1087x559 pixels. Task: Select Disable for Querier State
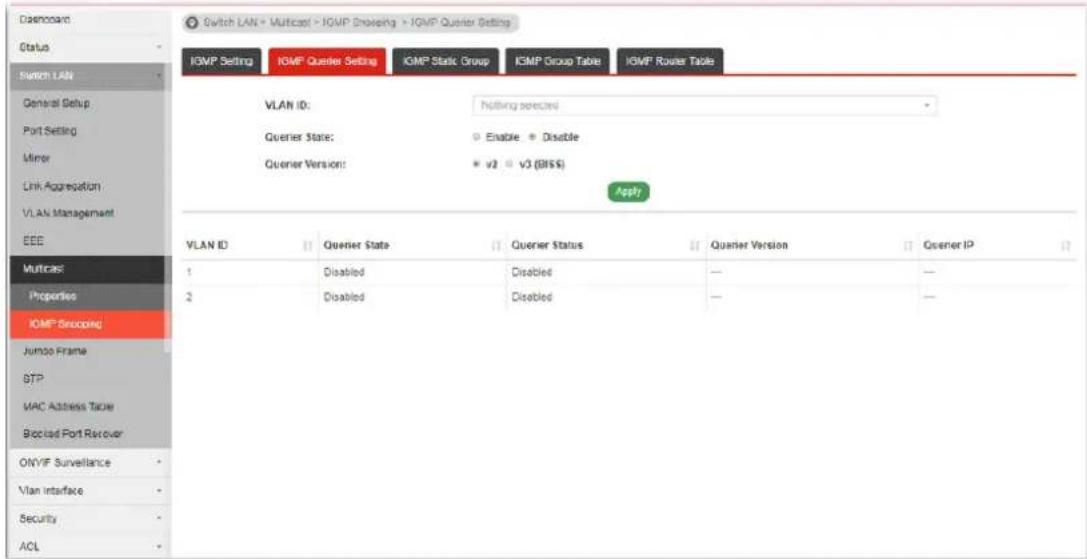pos(531,137)
